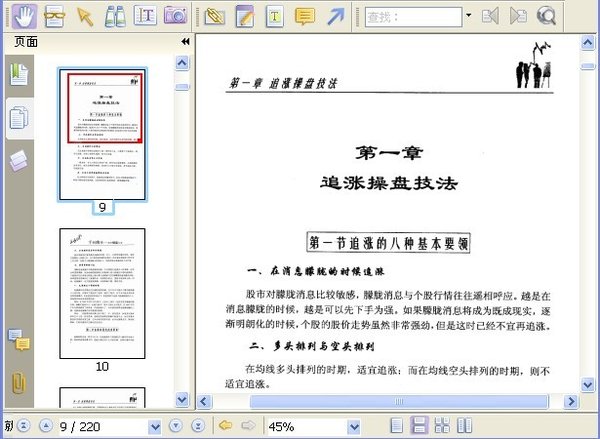Switch to single page layout
This screenshot has height=439, width=600.
397,426
